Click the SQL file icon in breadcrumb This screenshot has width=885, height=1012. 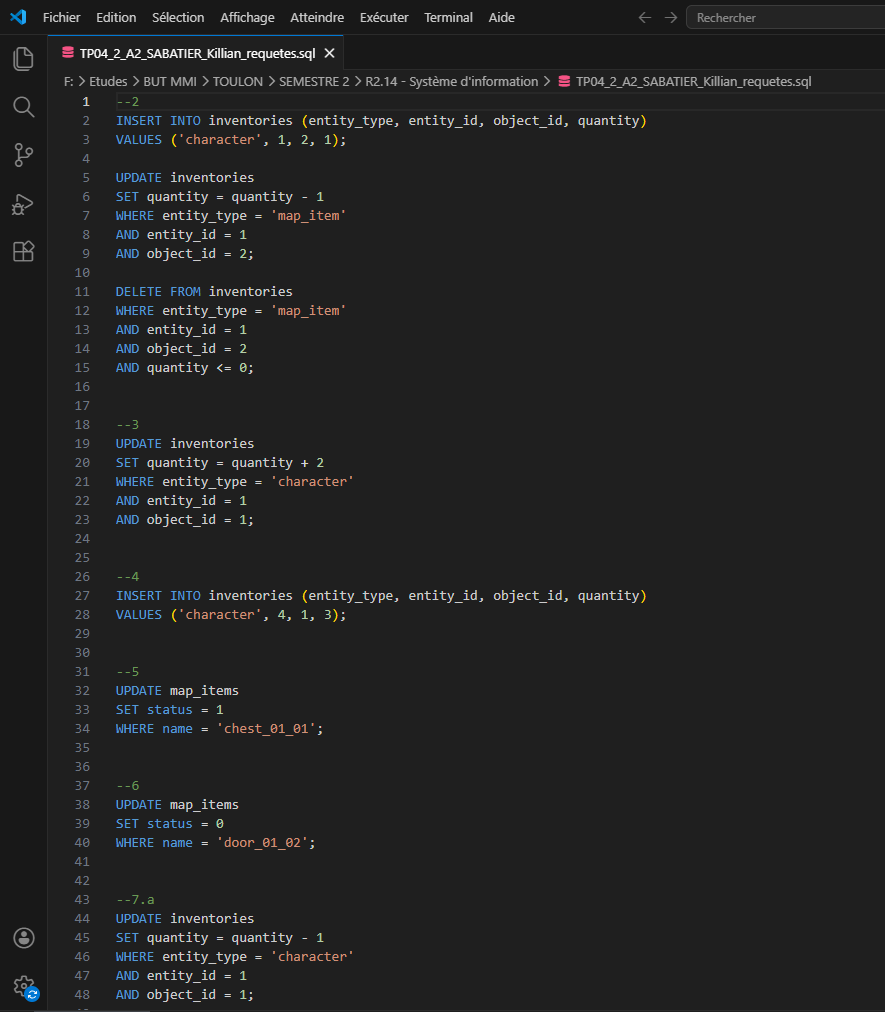pos(564,81)
